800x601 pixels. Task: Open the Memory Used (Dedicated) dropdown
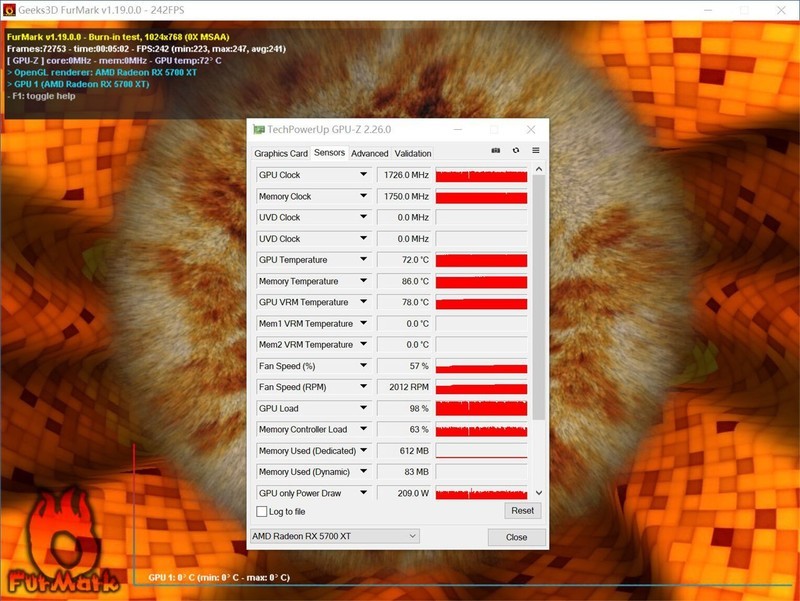363,450
